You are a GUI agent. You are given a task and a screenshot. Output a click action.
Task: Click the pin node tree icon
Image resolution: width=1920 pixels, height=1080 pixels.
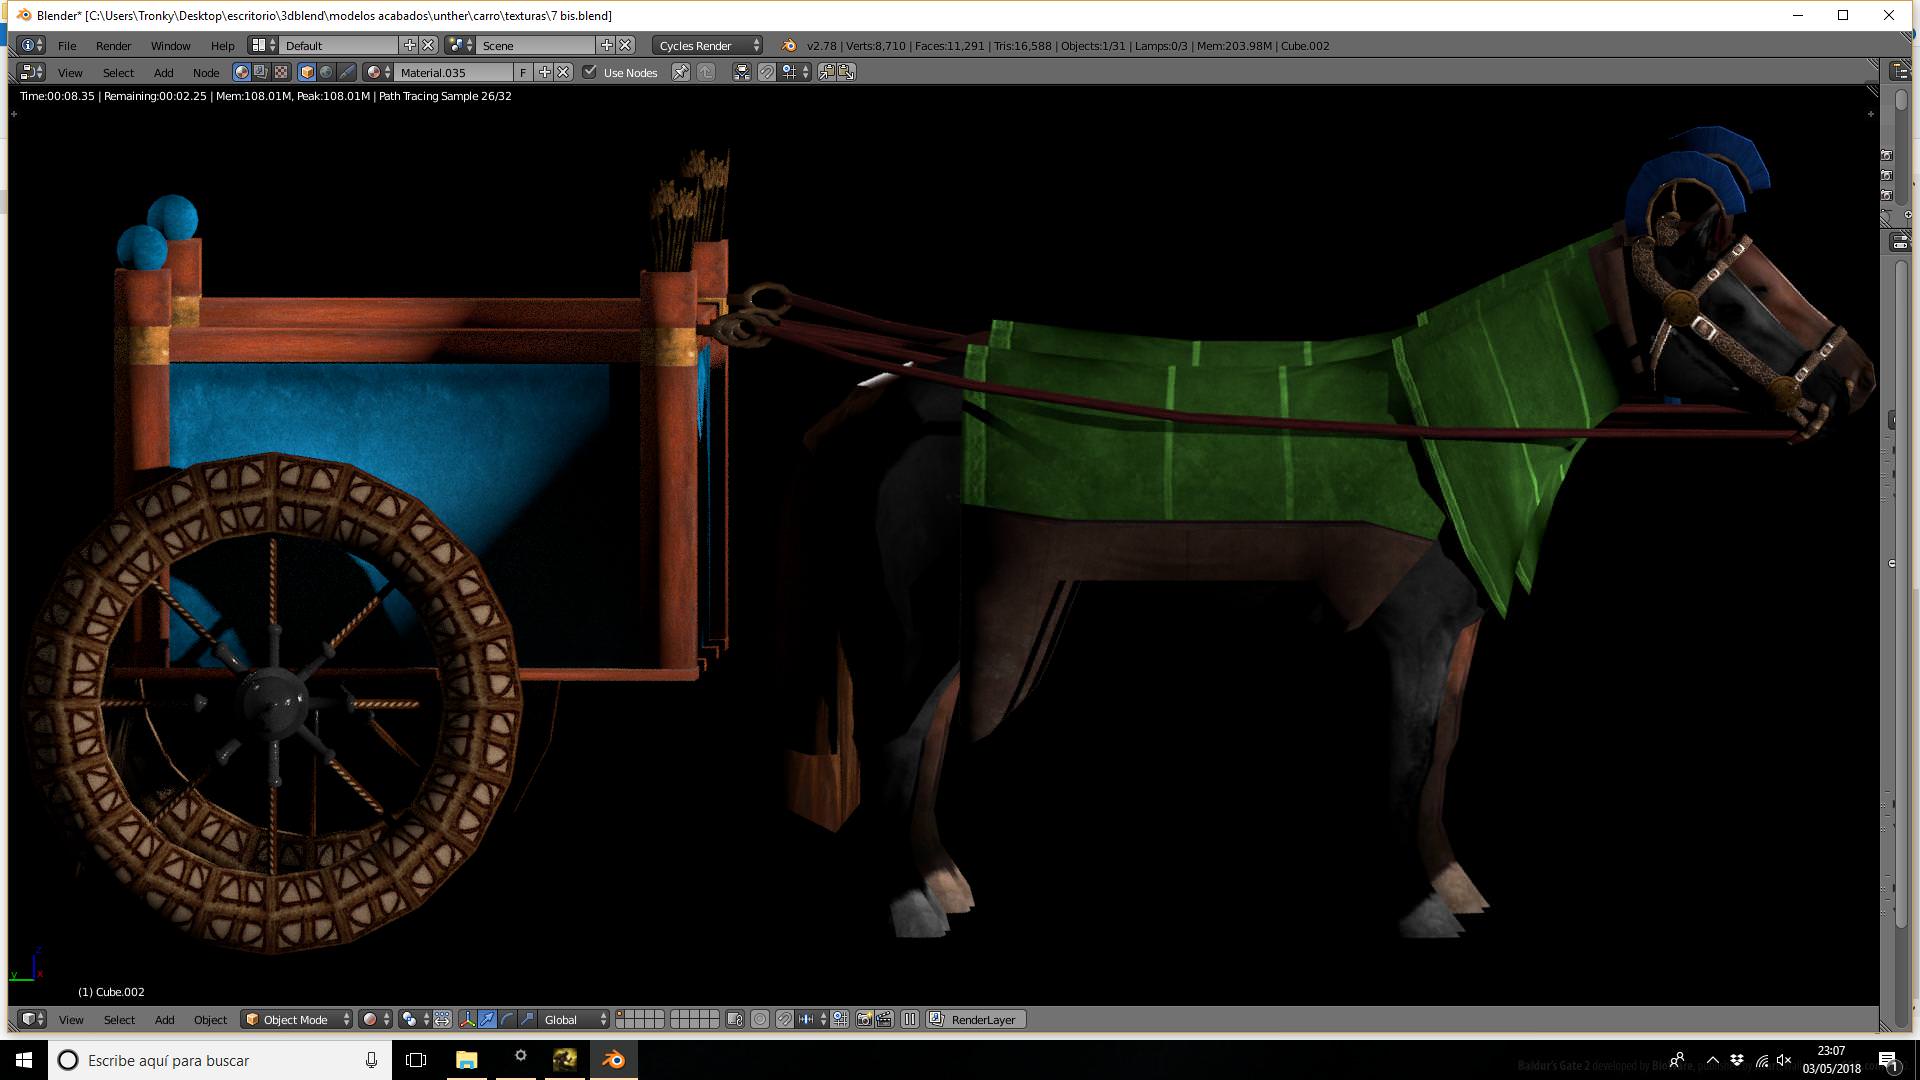pos(680,72)
